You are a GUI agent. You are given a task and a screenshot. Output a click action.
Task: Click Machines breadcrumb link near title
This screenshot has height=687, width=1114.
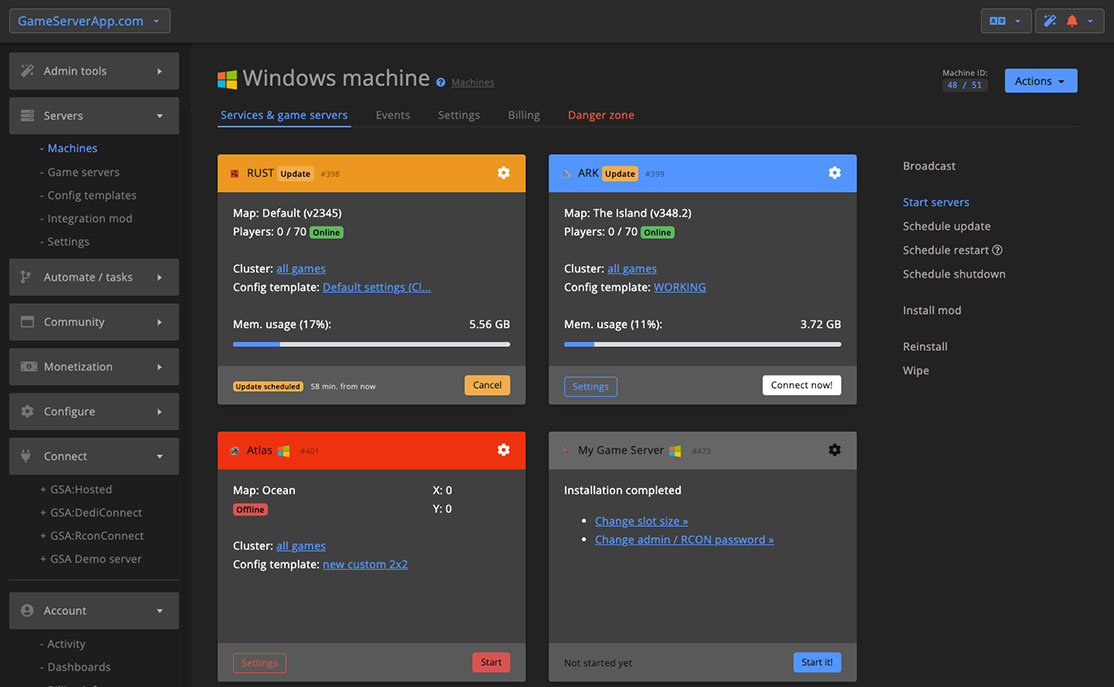(x=472, y=82)
